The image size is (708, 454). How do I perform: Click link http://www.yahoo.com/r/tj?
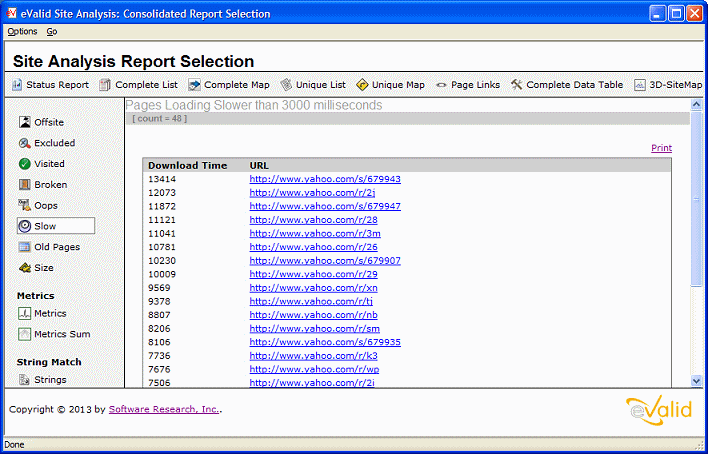coord(311,301)
